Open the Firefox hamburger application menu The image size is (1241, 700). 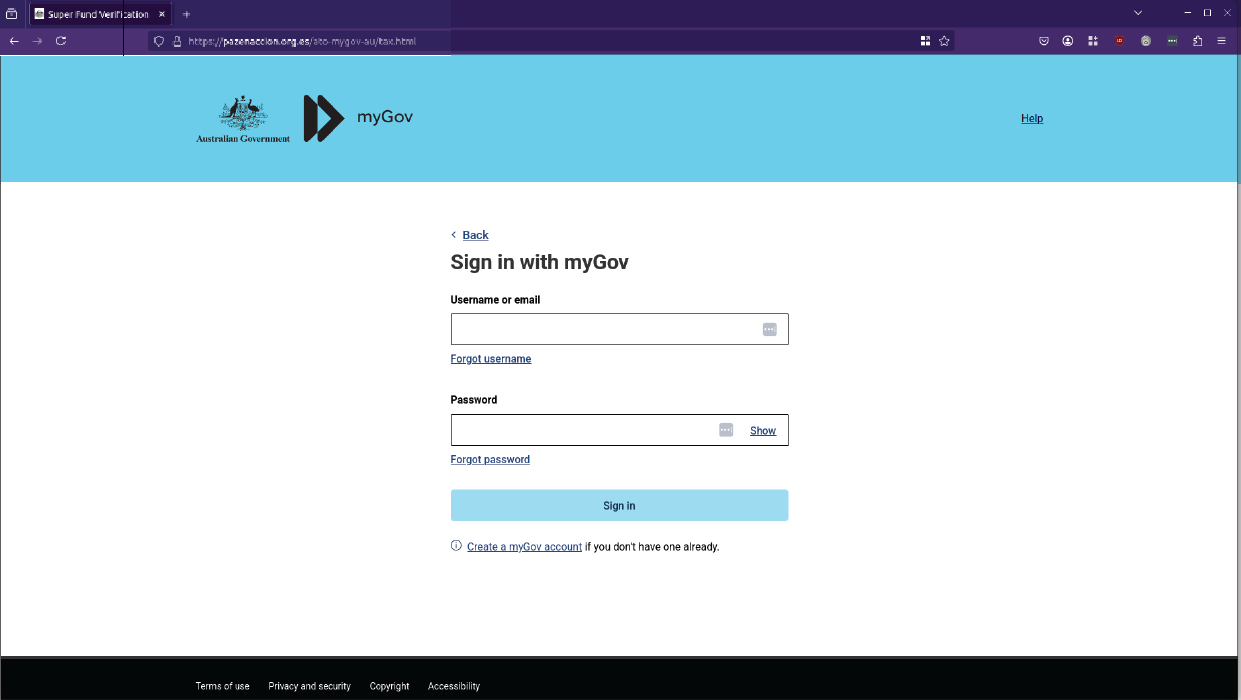click(1221, 41)
